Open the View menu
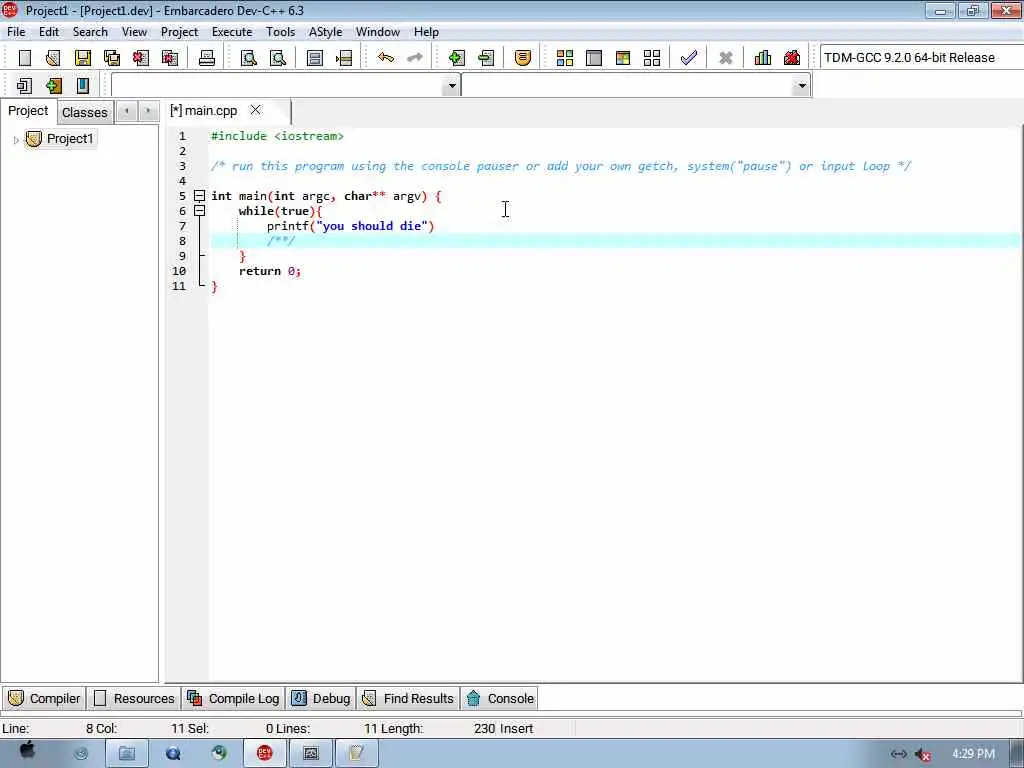This screenshot has height=768, width=1024. [x=135, y=32]
